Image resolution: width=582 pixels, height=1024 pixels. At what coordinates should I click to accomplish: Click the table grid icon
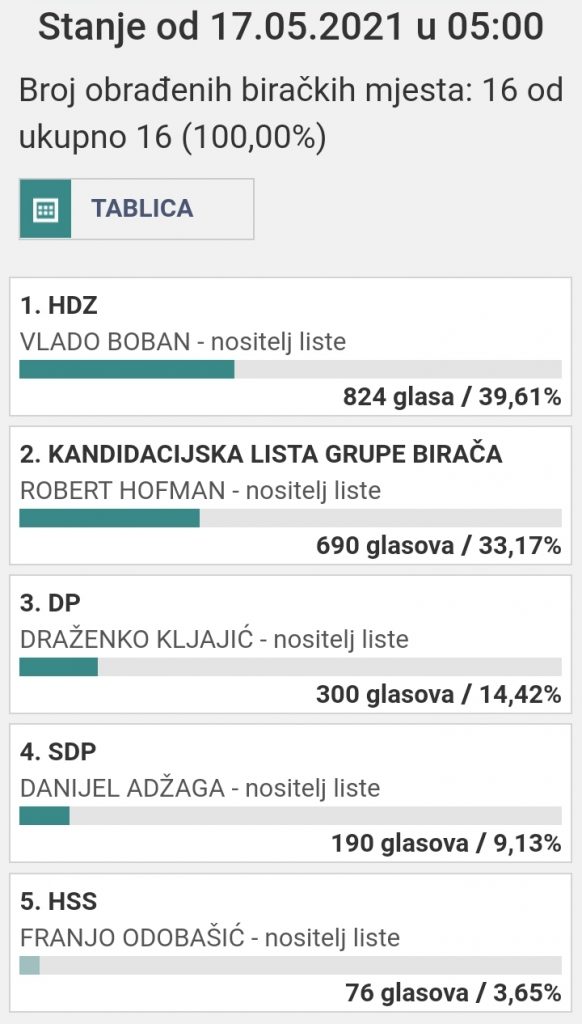pos(45,209)
